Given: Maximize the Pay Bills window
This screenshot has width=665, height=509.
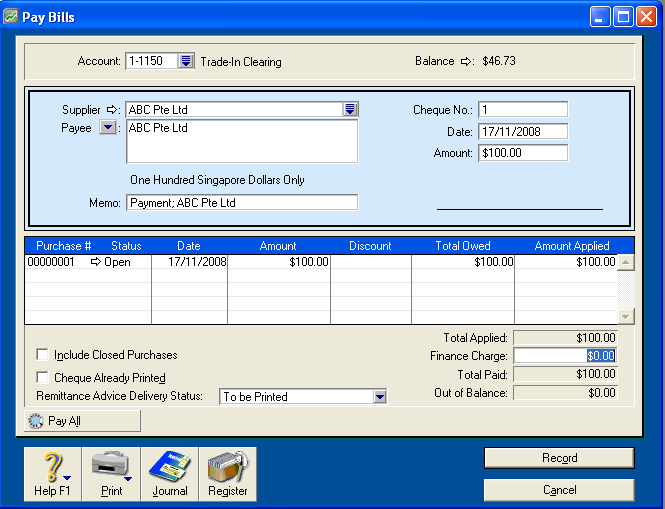Looking at the screenshot, I should [623, 17].
